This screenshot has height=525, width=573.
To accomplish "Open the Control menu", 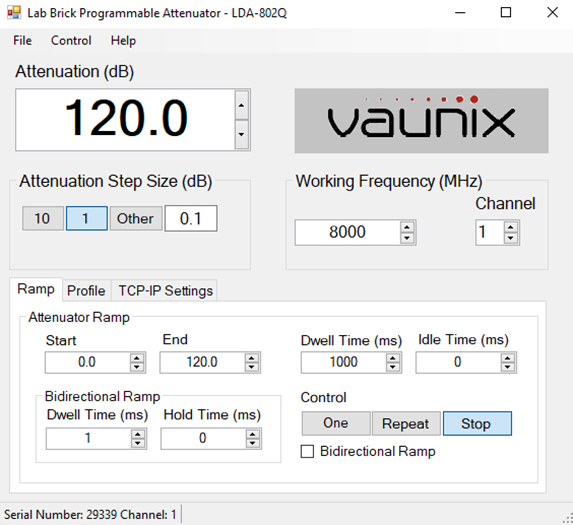I will coord(71,41).
